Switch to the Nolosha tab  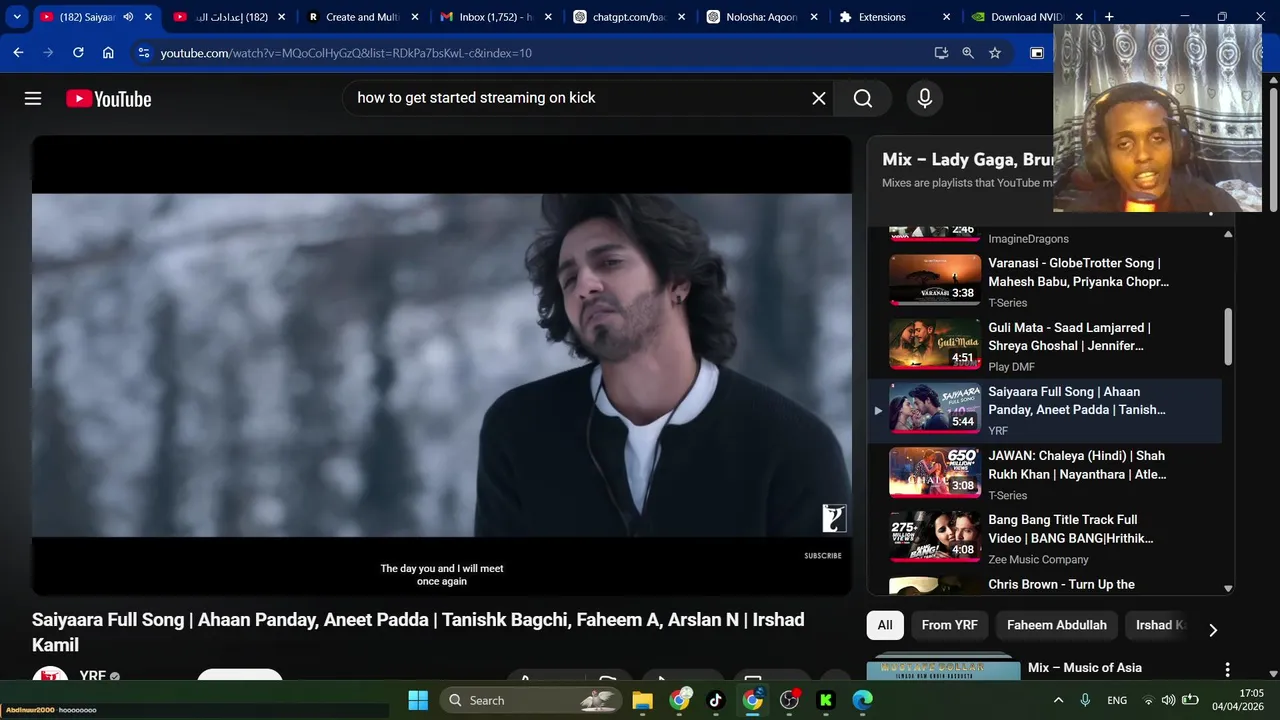[761, 17]
